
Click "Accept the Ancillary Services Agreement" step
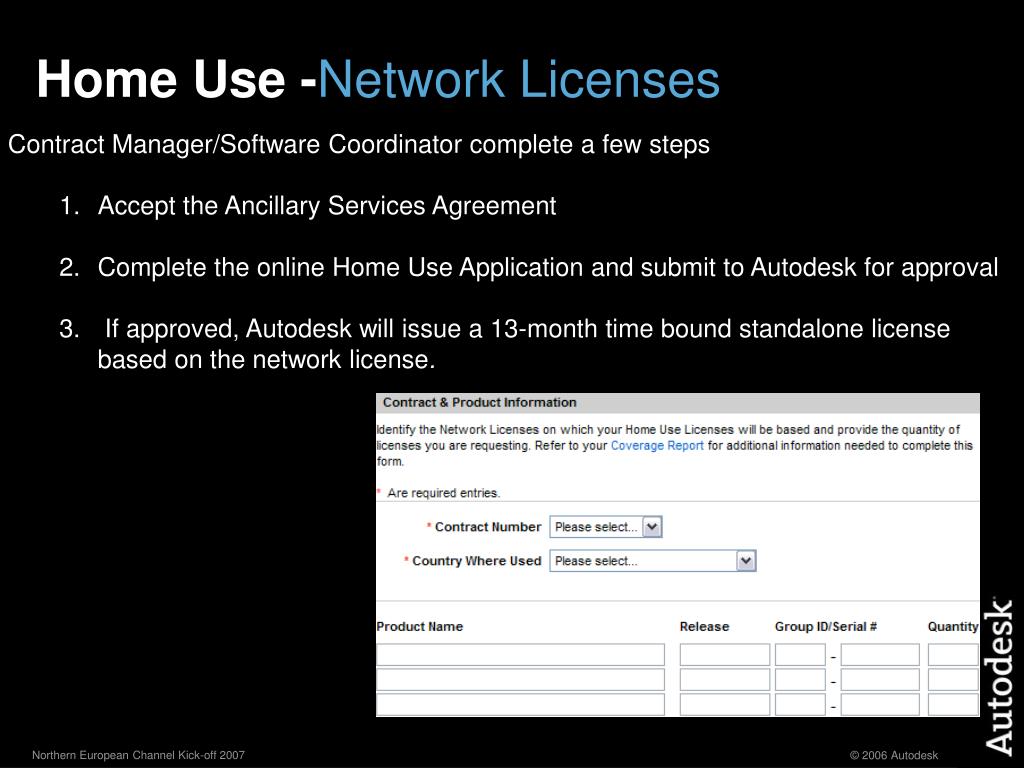(x=327, y=206)
